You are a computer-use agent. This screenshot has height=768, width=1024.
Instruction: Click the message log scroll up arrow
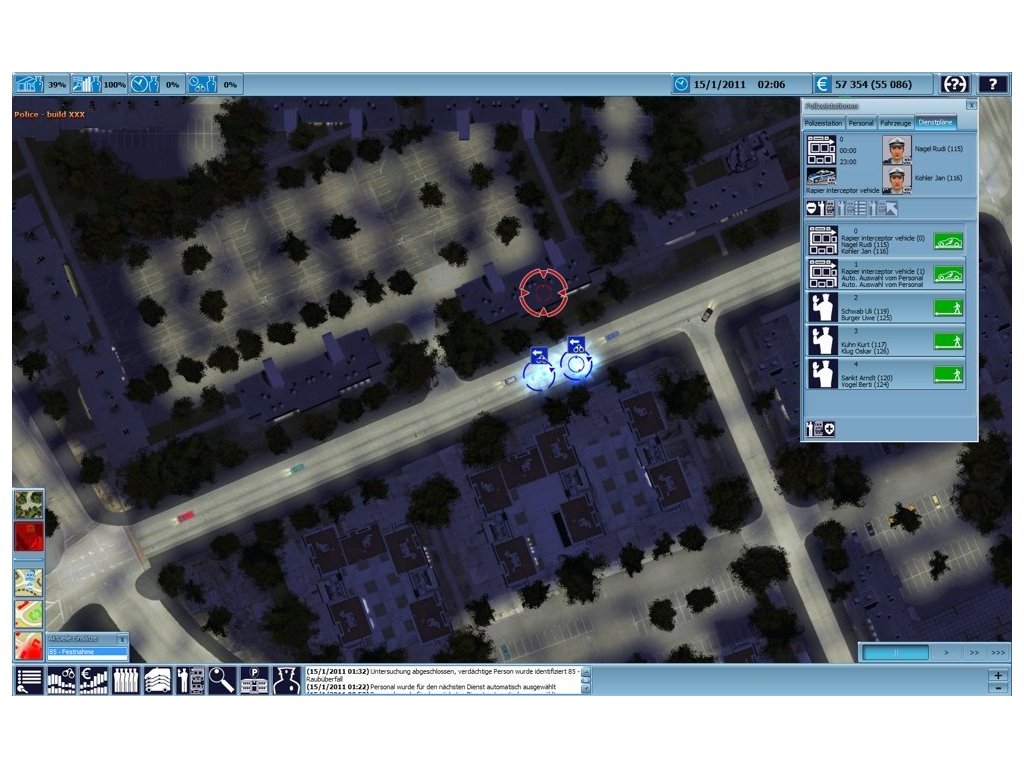(x=586, y=671)
